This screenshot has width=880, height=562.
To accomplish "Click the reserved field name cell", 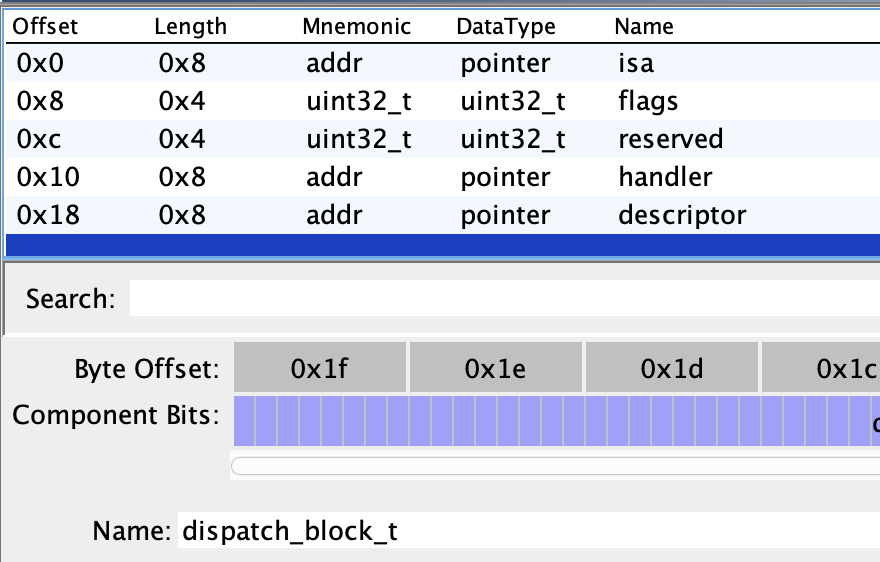I will [670, 139].
